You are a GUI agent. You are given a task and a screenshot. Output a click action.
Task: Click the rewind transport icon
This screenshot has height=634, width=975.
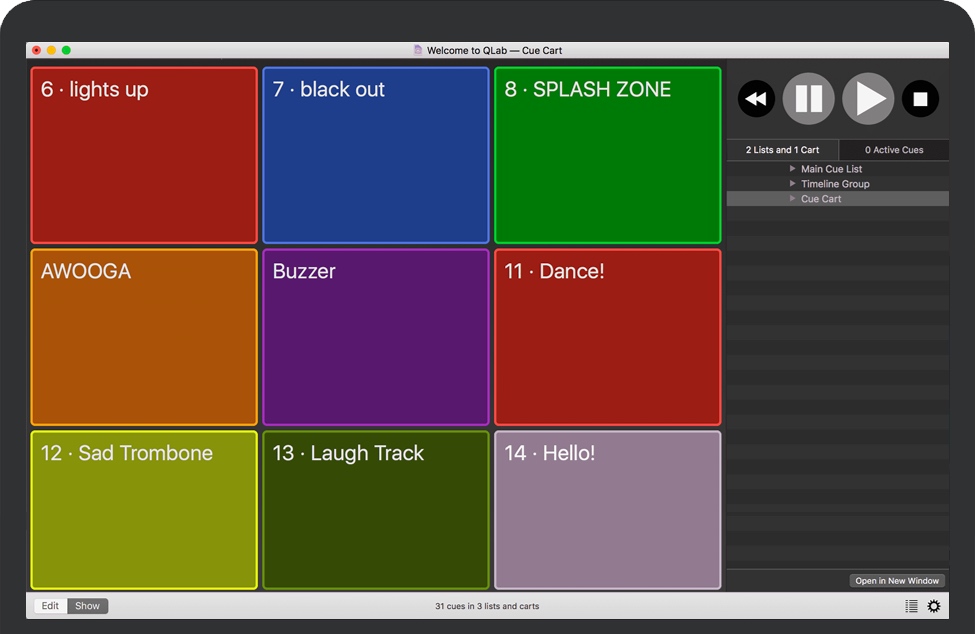tap(756, 98)
